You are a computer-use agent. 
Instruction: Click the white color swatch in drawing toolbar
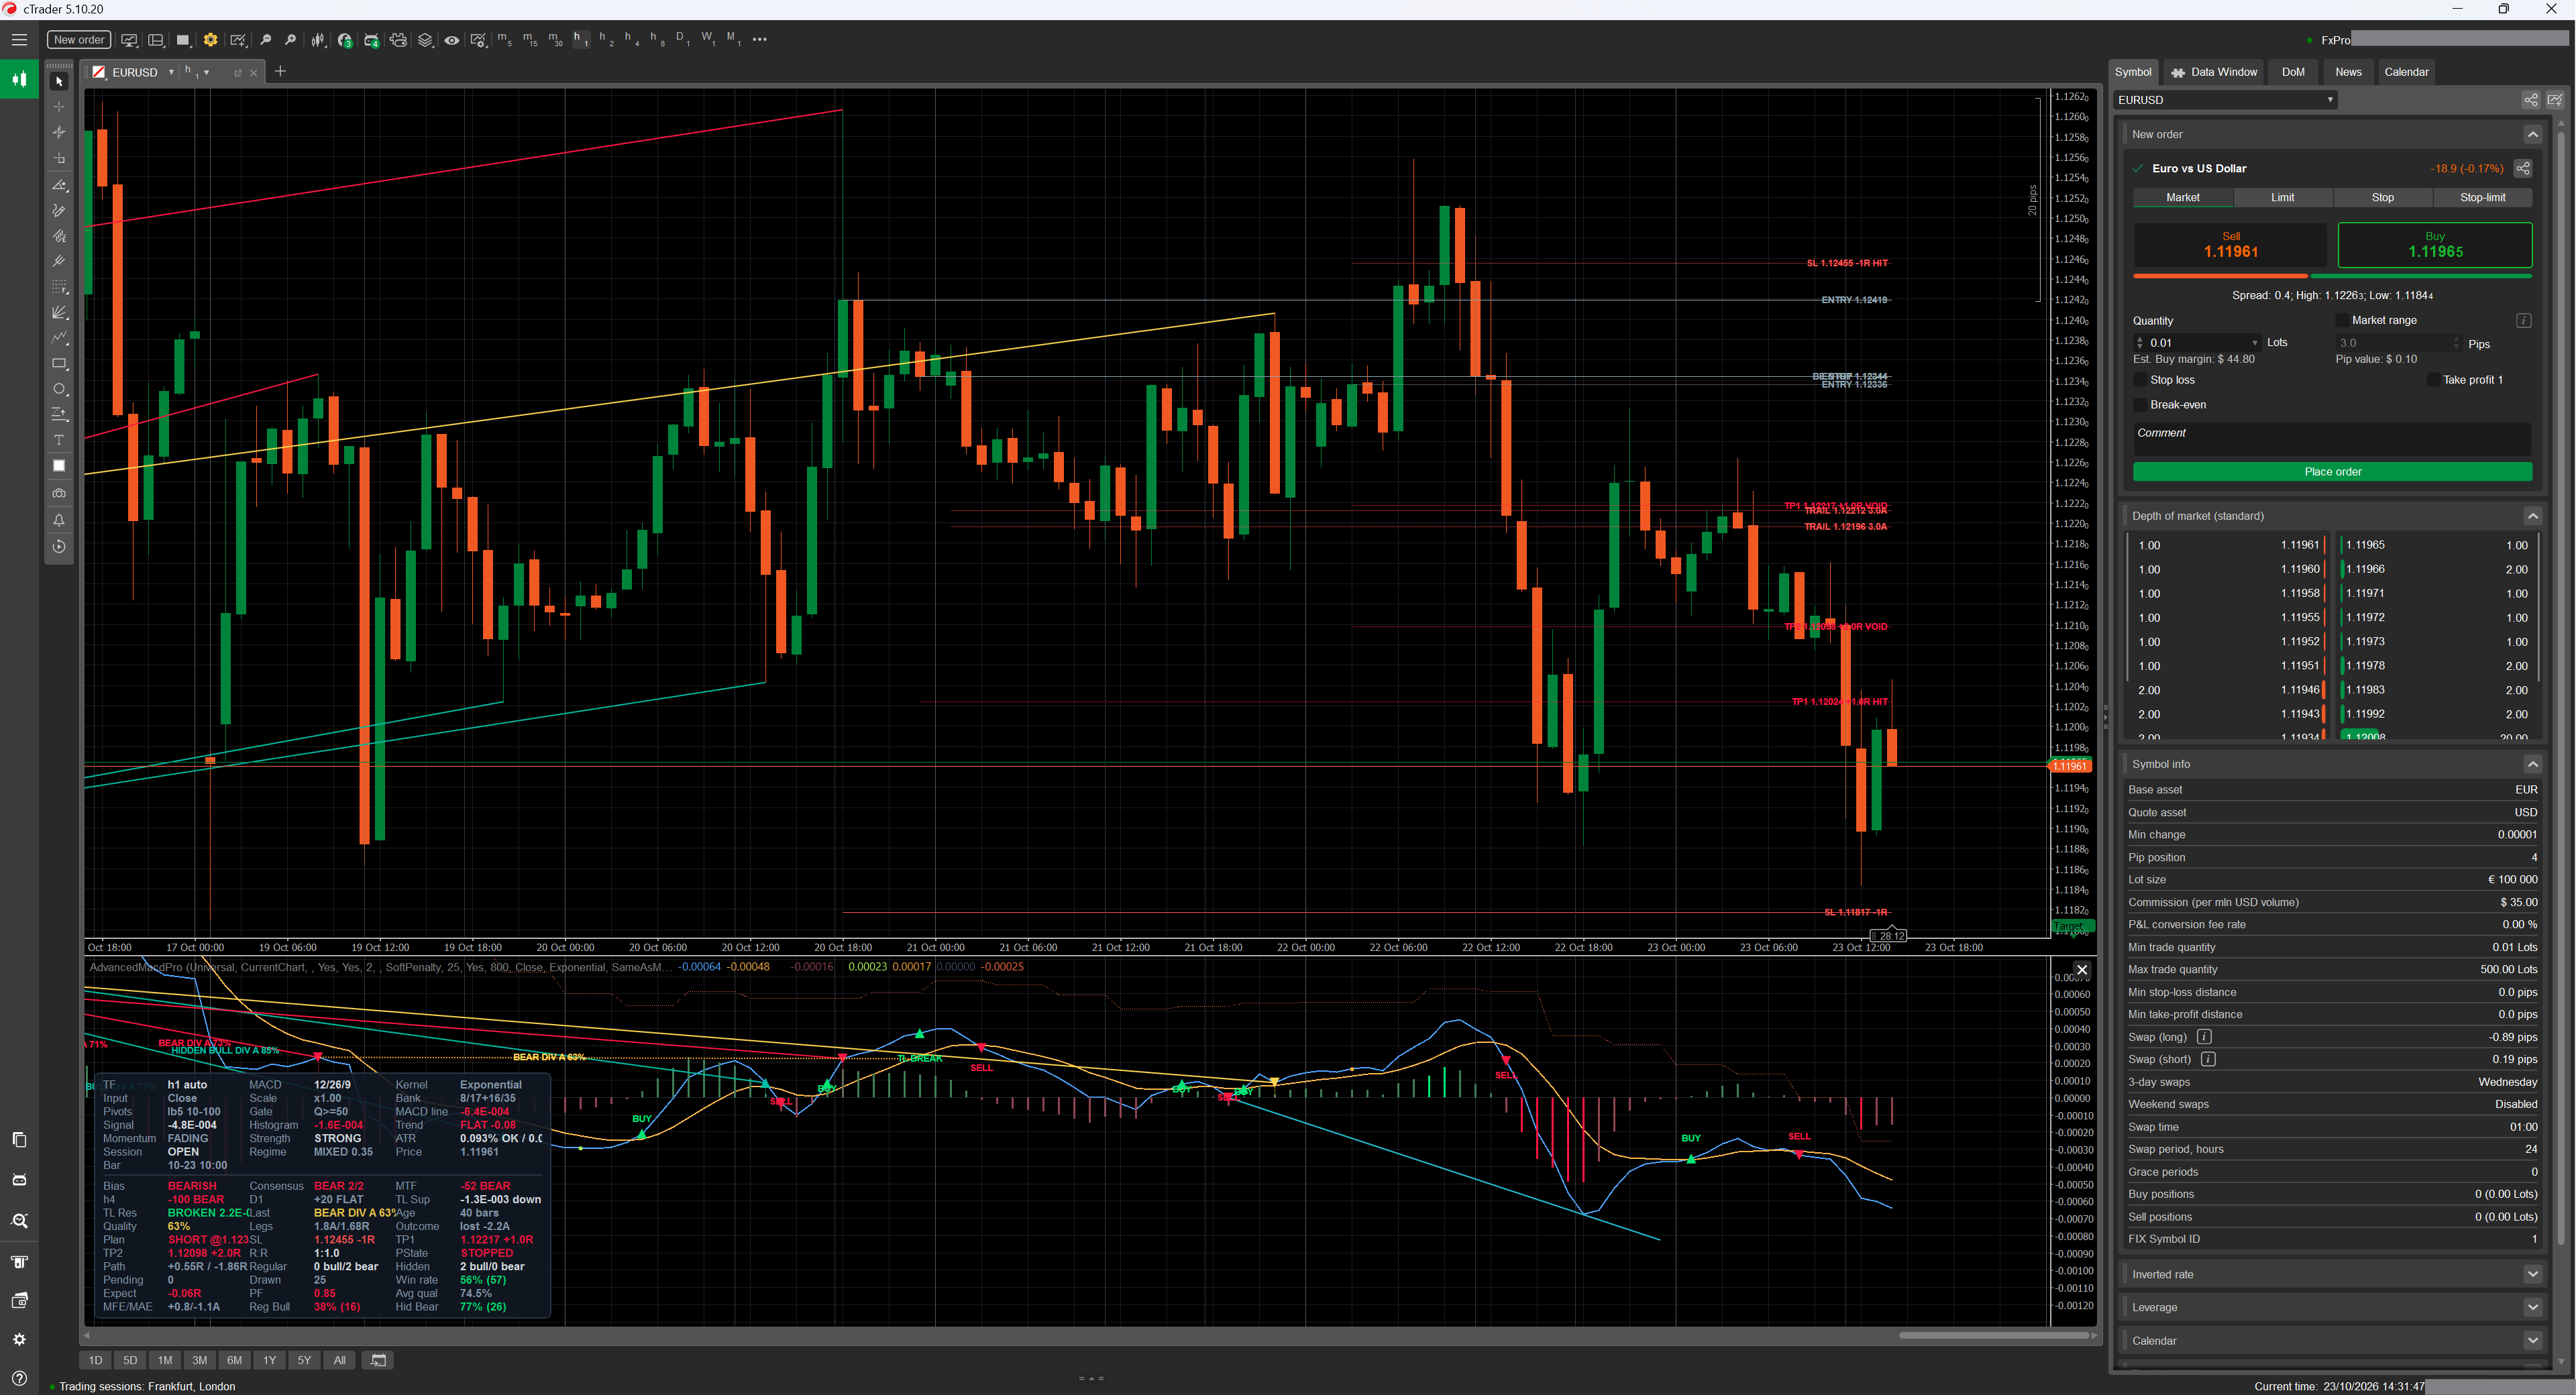[59, 466]
